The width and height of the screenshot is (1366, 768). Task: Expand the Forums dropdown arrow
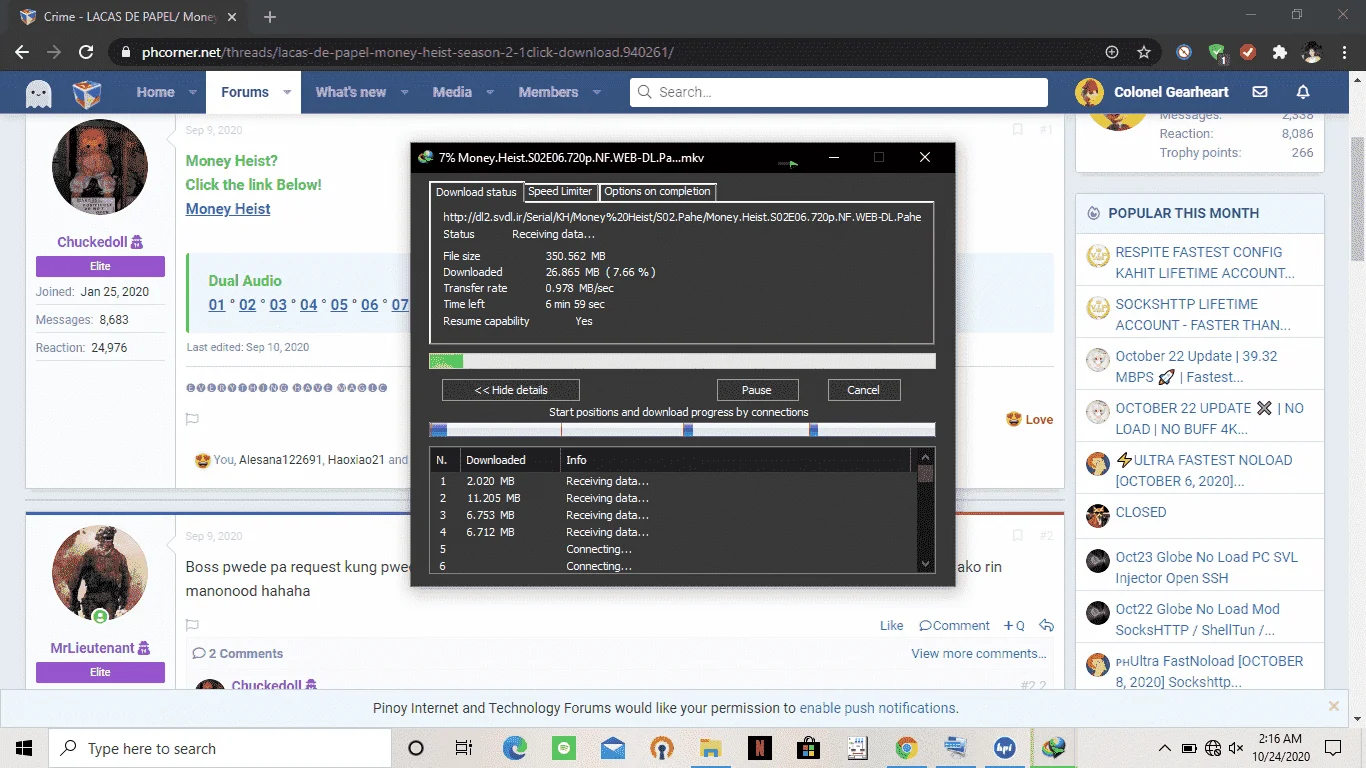(x=287, y=92)
